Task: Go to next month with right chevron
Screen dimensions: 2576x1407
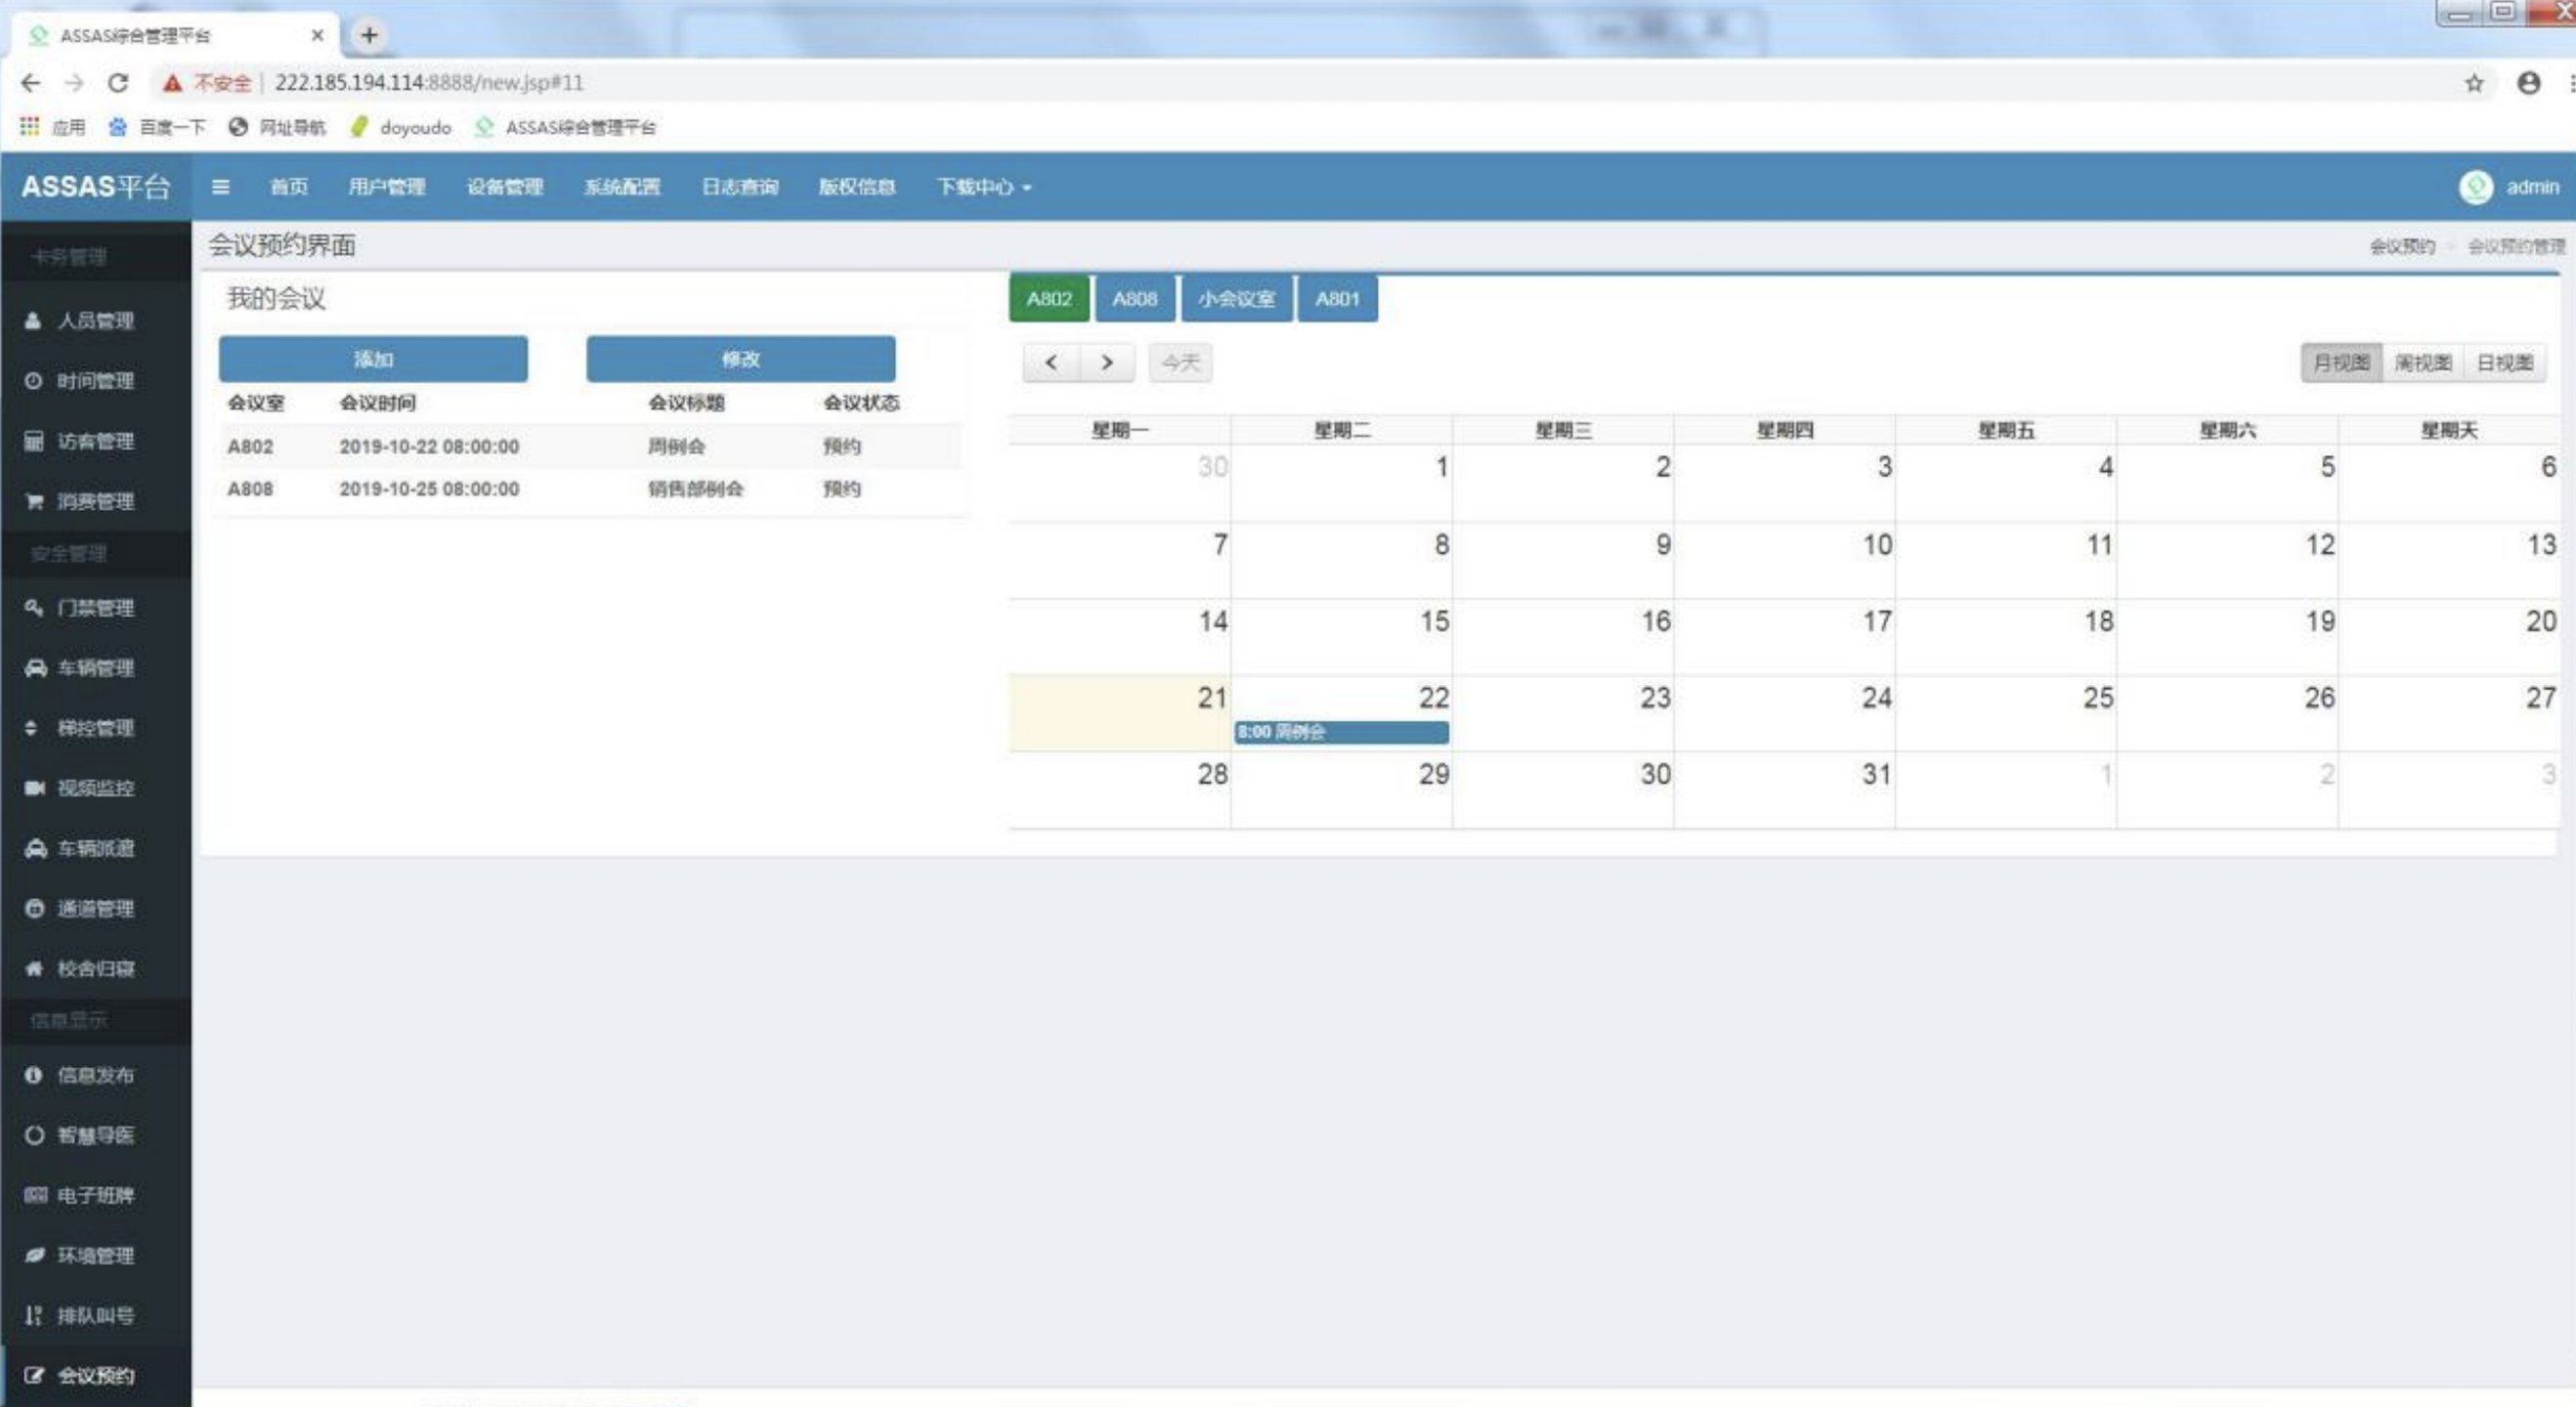Action: (1106, 363)
